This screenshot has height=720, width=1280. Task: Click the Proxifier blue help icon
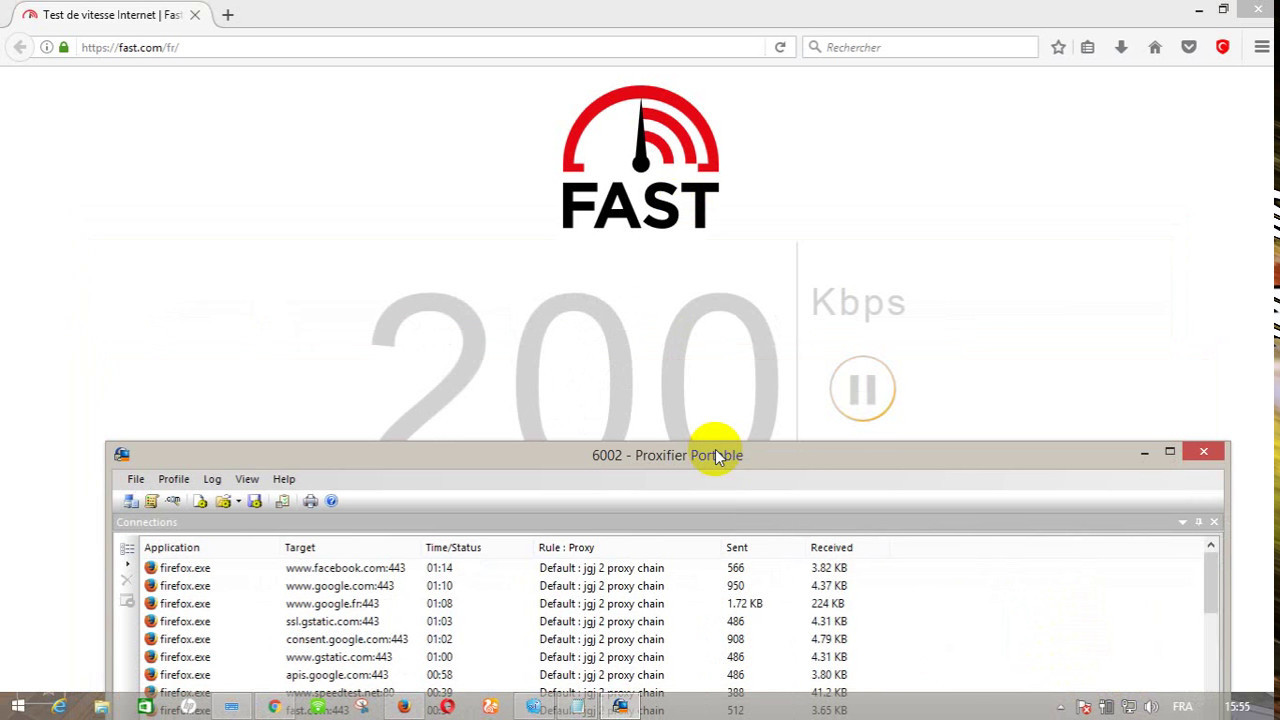tap(331, 501)
